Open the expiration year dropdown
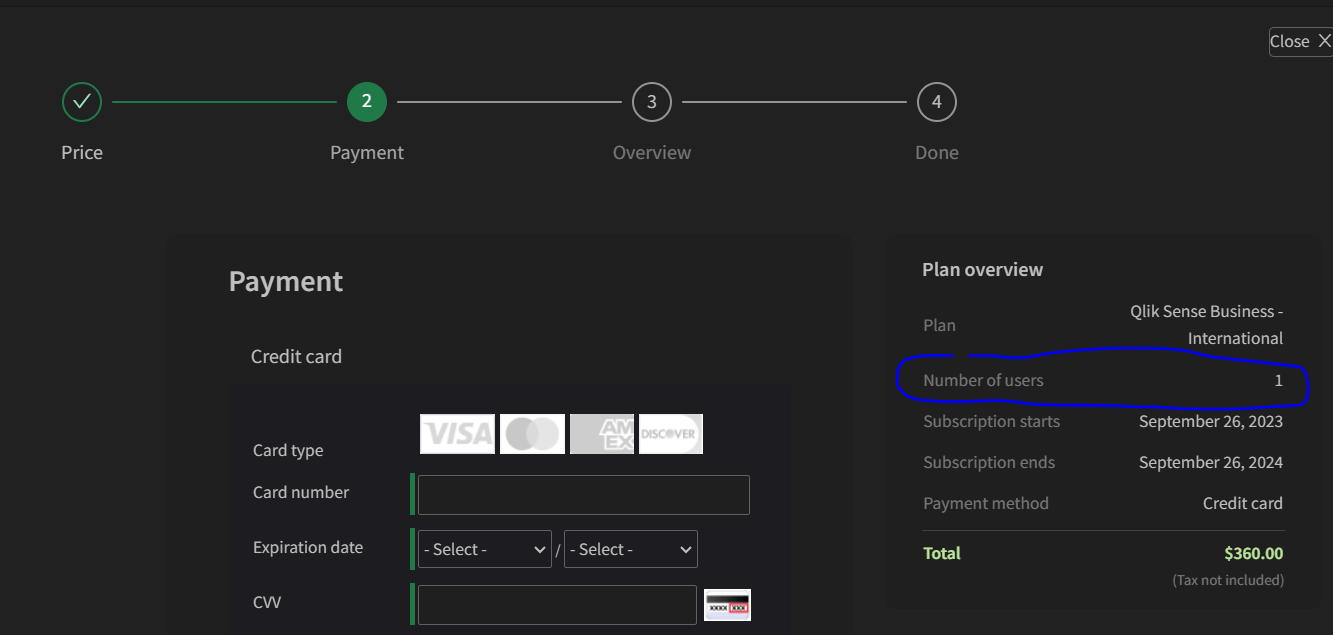Image resolution: width=1333 pixels, height=635 pixels. click(630, 548)
